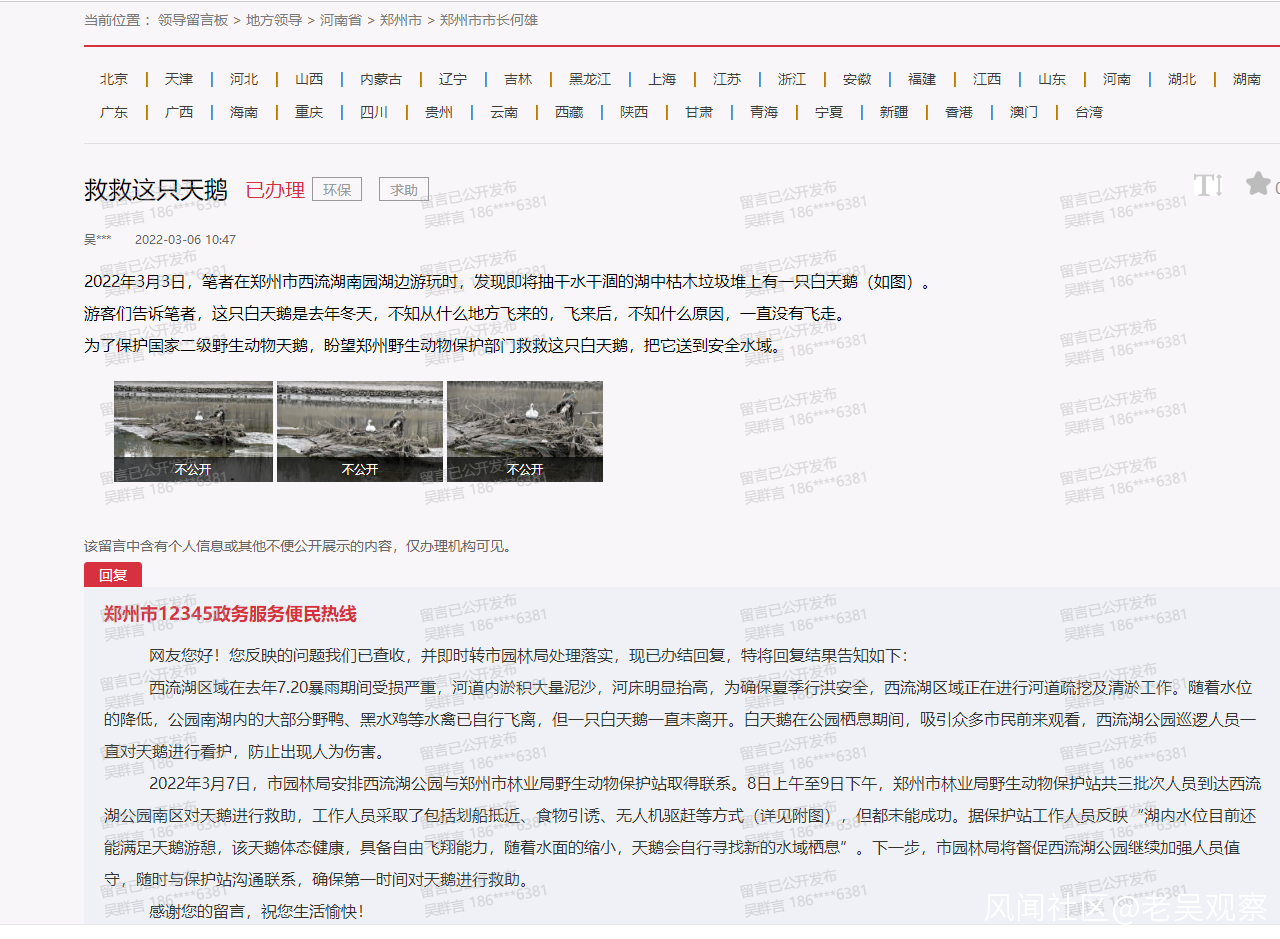Open the 云南 province link

pyautogui.click(x=504, y=112)
